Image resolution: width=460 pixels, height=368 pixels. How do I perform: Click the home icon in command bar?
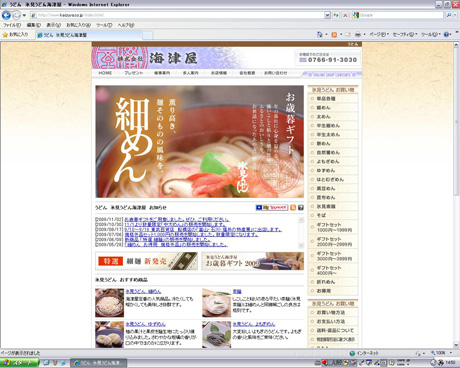(320, 34)
